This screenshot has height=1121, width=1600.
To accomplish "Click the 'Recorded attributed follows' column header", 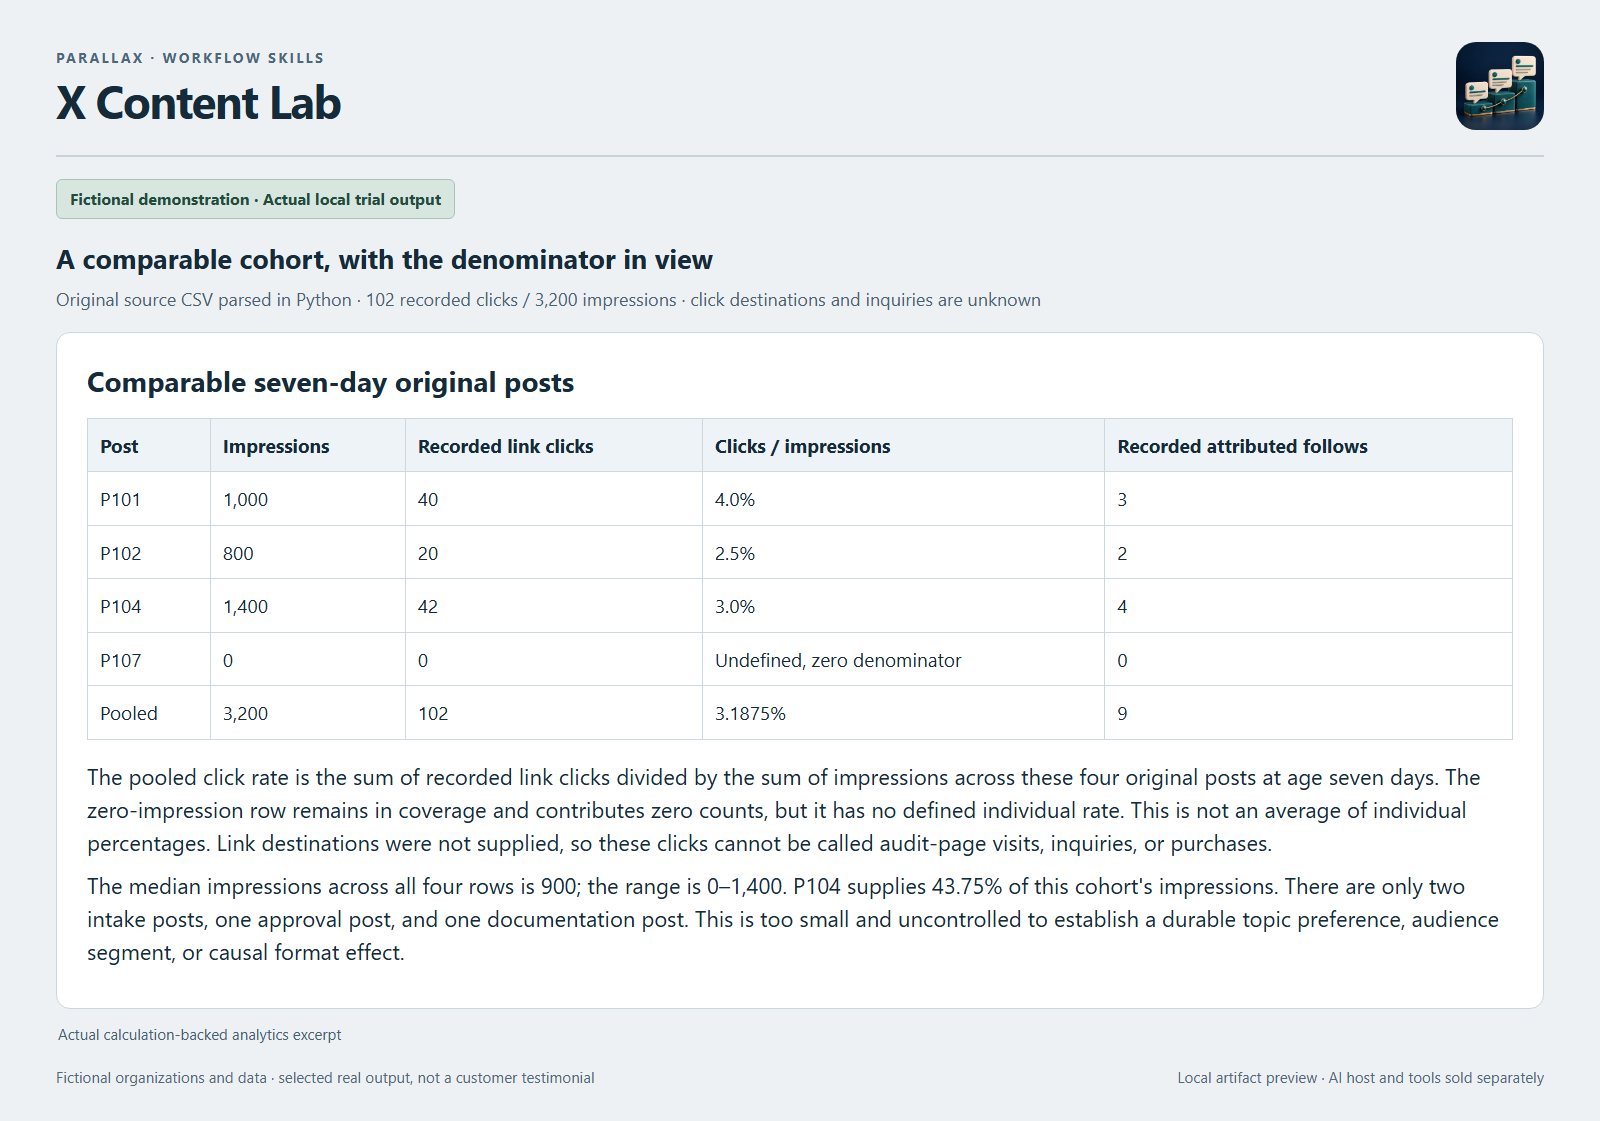I will tap(1308, 446).
